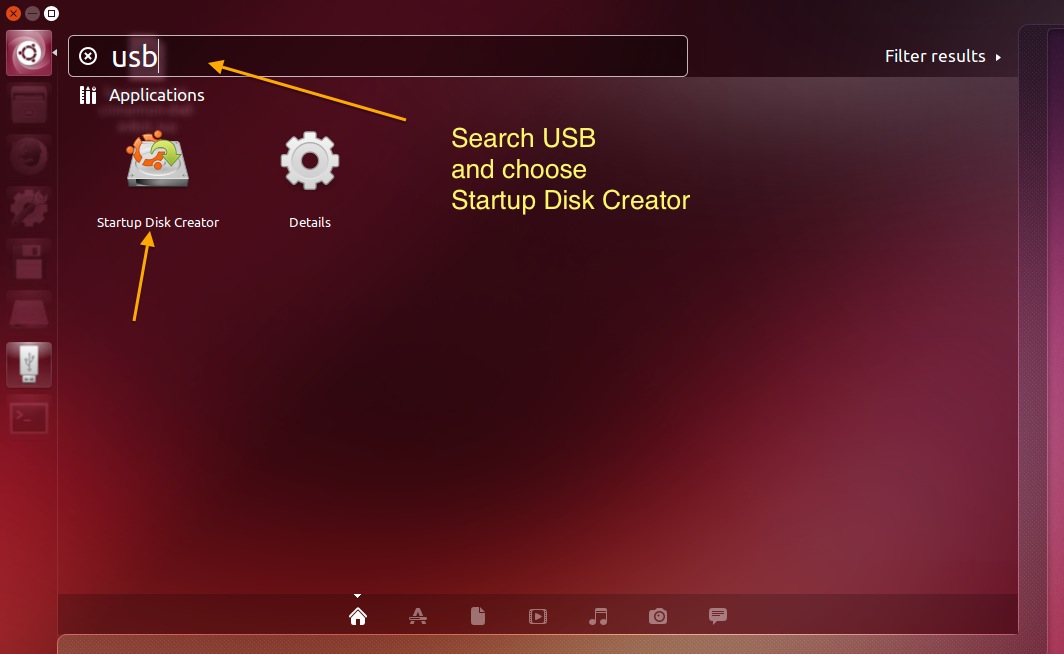Launch System Settings from the launcher
The width and height of the screenshot is (1064, 654).
coord(28,207)
